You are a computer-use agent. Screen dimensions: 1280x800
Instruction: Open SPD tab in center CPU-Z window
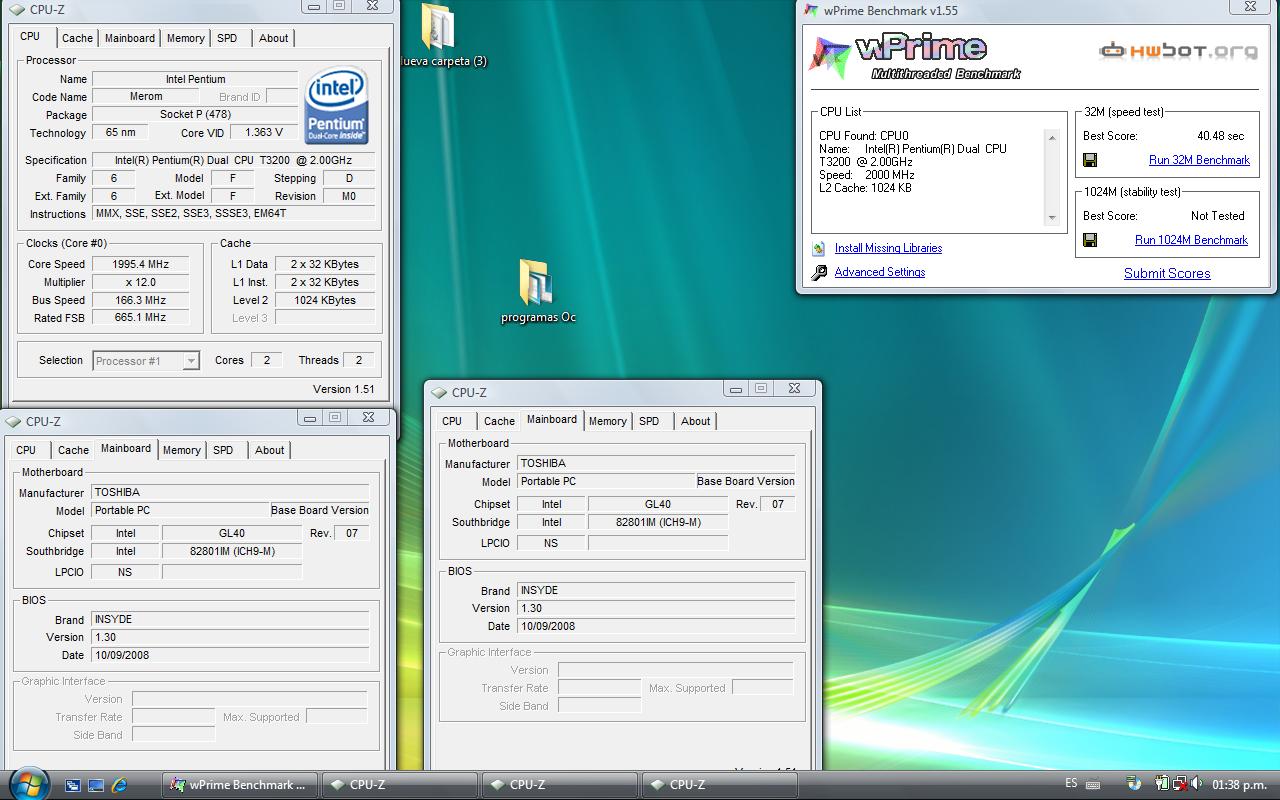coord(649,421)
